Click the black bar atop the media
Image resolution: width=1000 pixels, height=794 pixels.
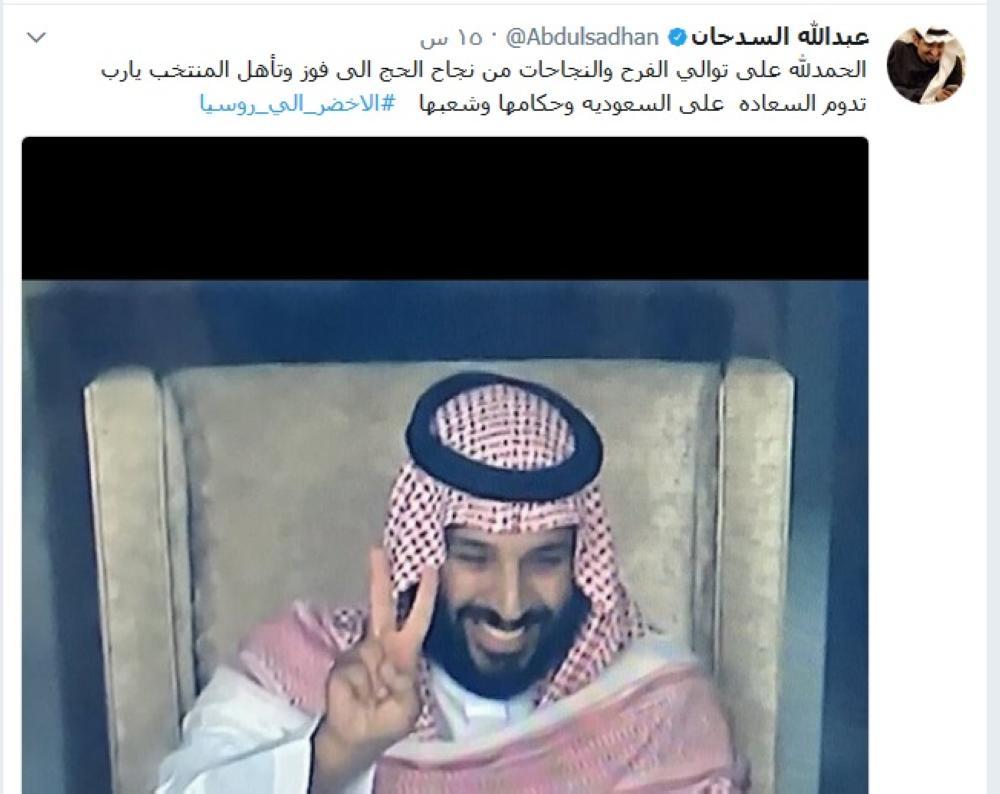pyautogui.click(x=445, y=209)
